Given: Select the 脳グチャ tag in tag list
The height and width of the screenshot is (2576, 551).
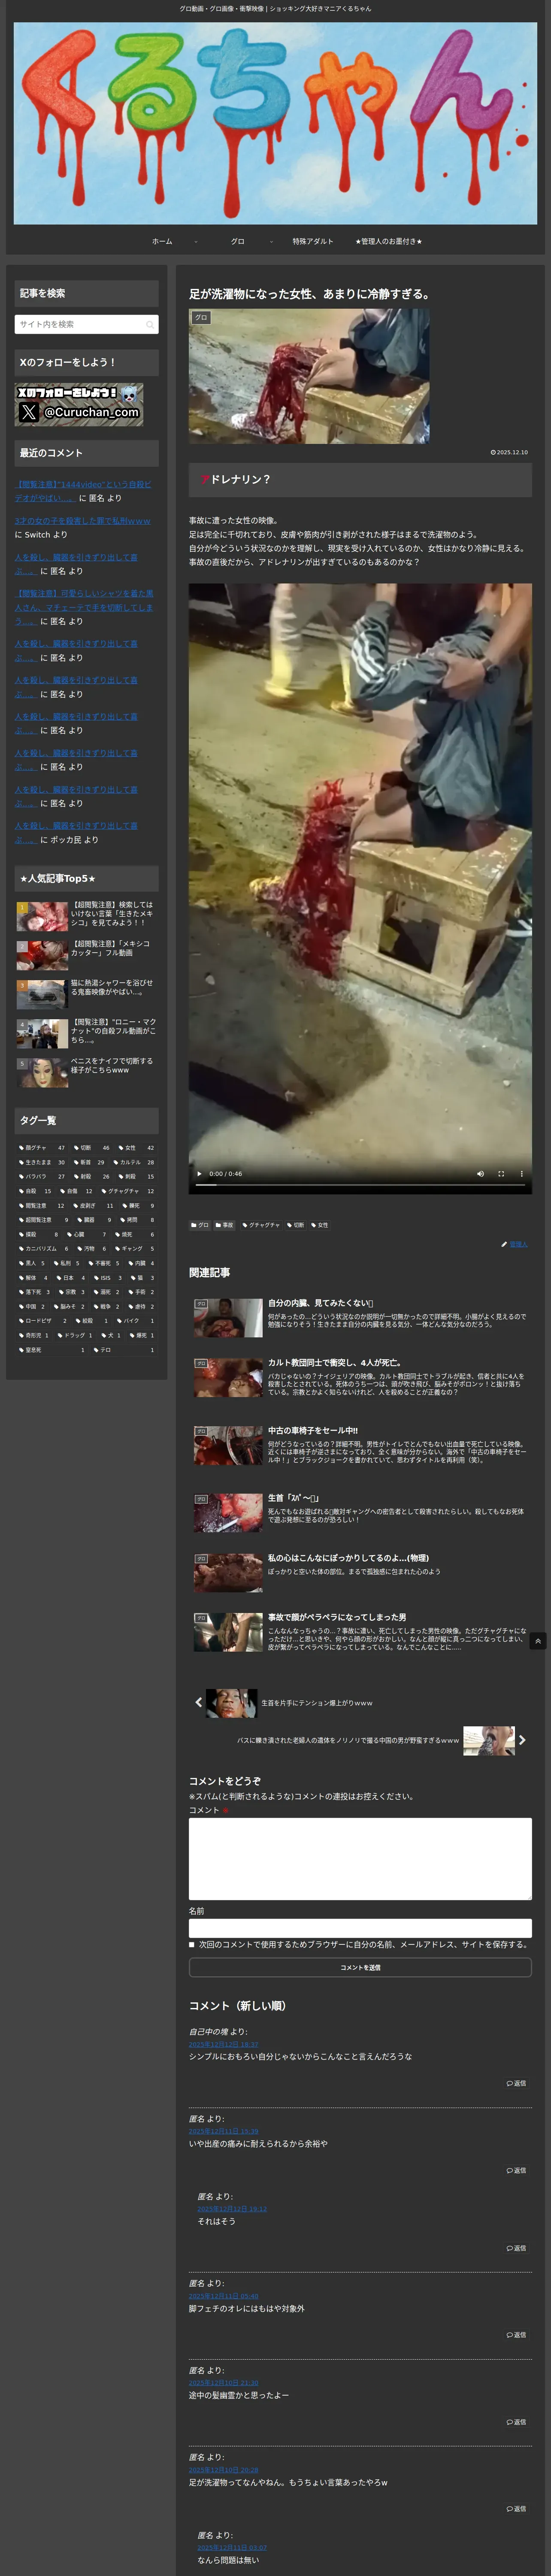Looking at the screenshot, I should 41,1148.
